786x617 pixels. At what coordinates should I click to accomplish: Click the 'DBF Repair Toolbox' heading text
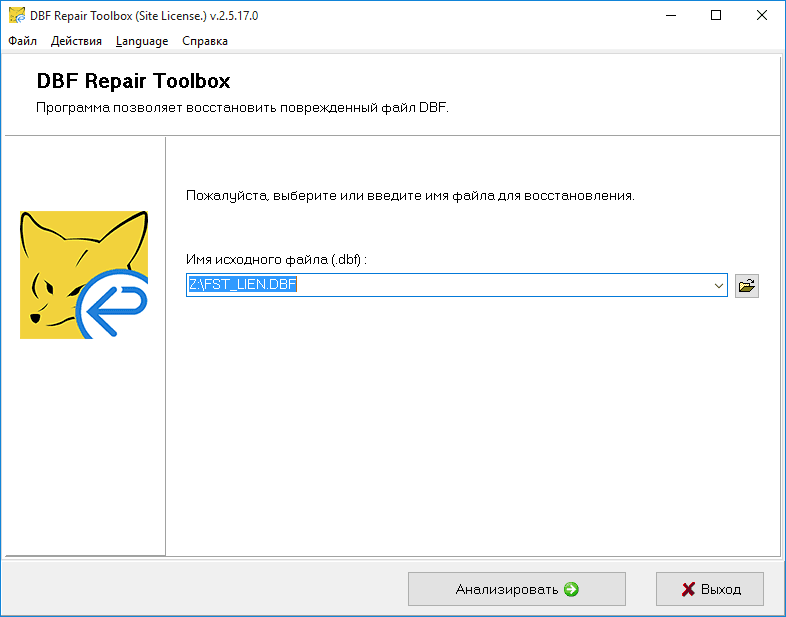[133, 81]
